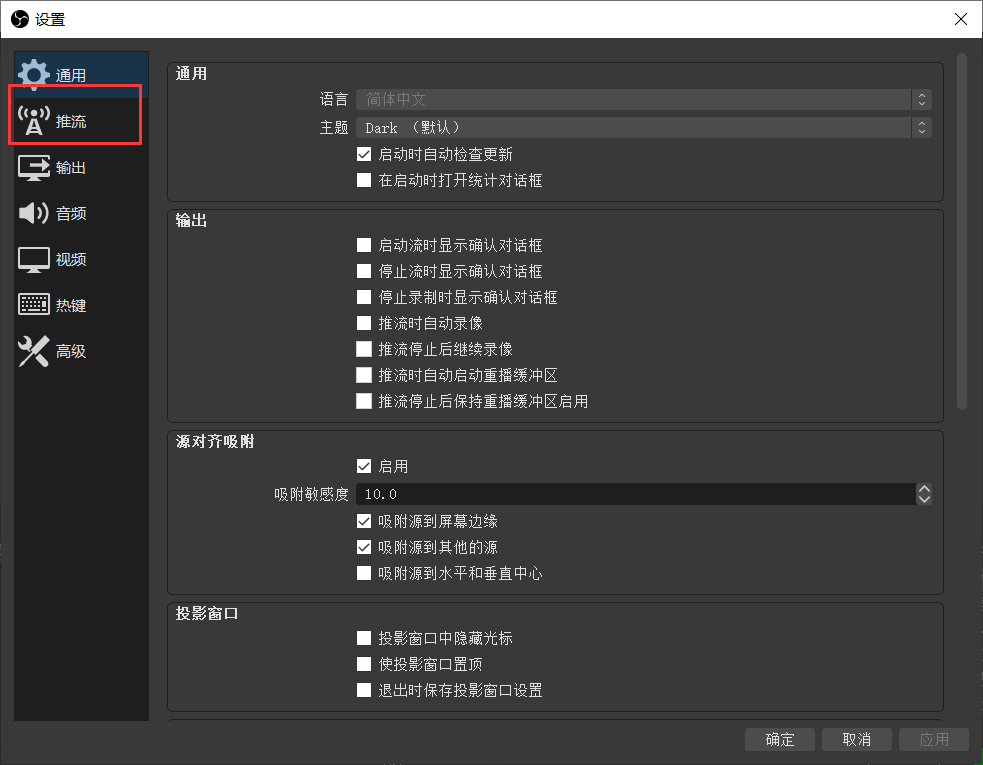Viewport: 983px width, 765px height.
Task: Select the Output (输出) monitor arrow icon
Action: point(33,168)
